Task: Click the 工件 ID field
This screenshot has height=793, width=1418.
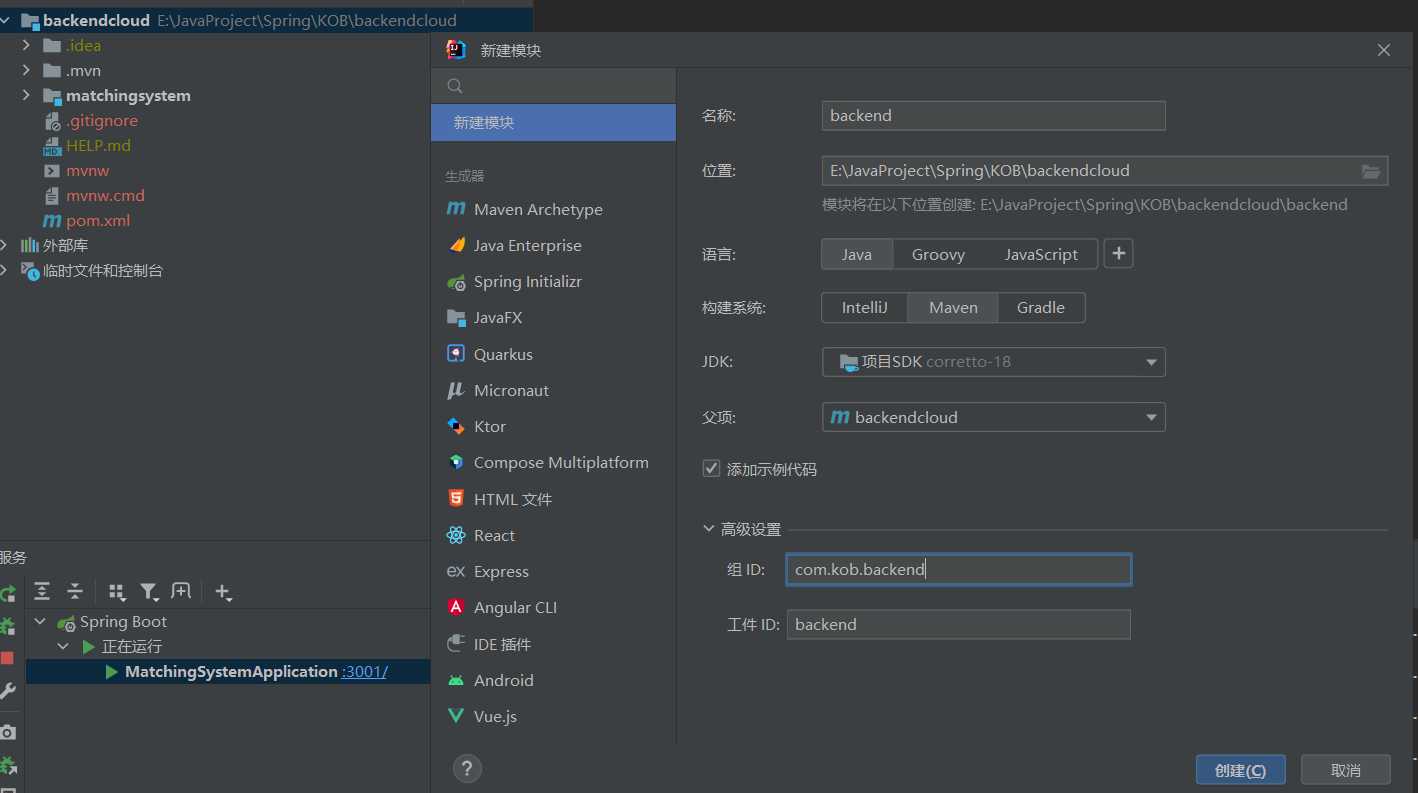Action: coord(959,625)
